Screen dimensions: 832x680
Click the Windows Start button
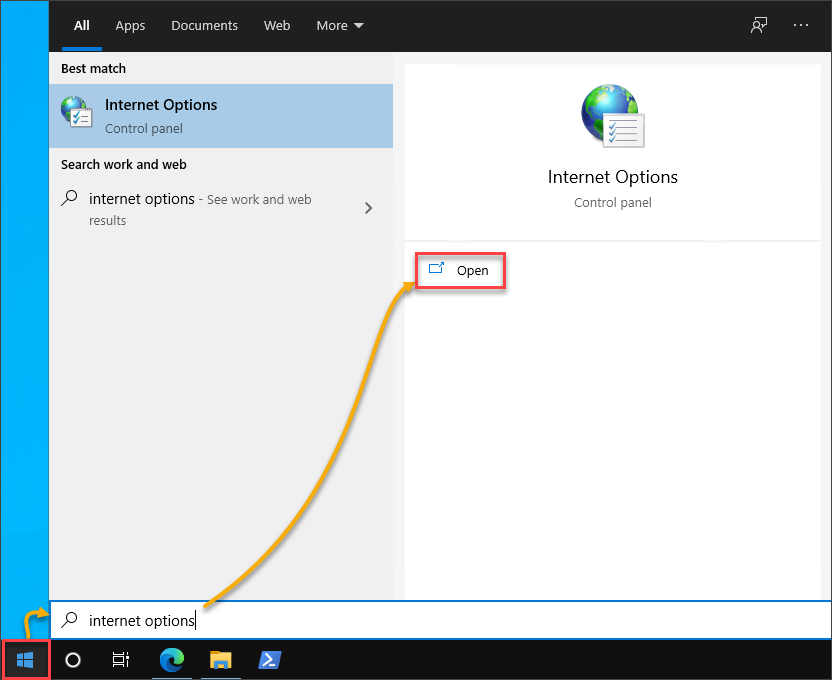pyautogui.click(x=25, y=660)
